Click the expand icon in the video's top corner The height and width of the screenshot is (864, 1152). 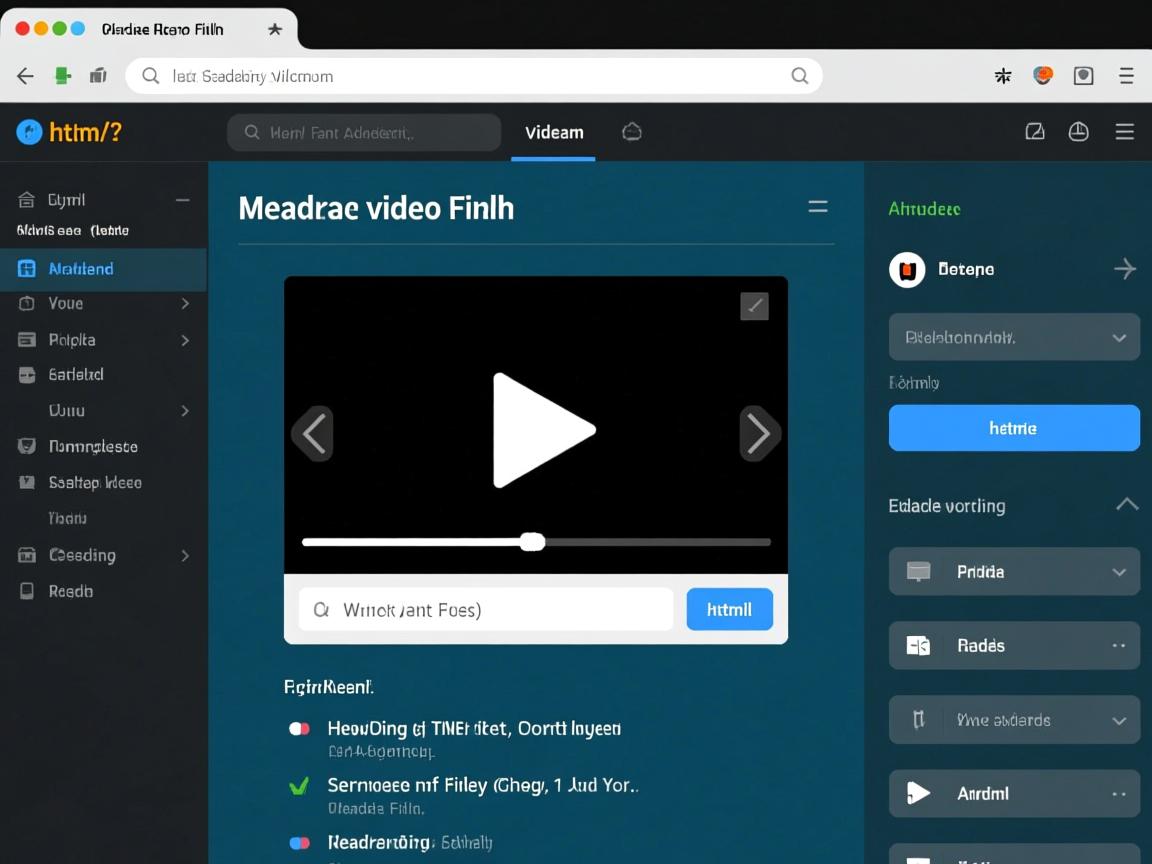754,306
